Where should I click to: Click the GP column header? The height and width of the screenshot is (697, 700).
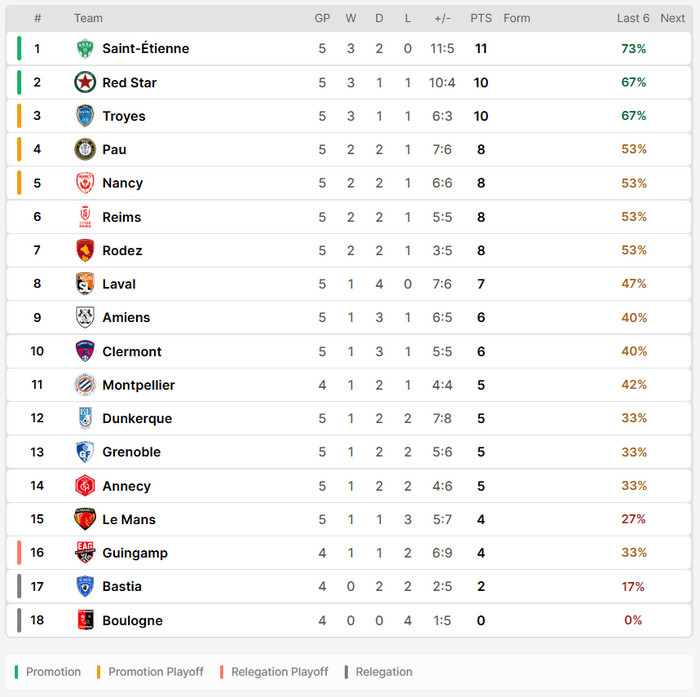pos(322,18)
